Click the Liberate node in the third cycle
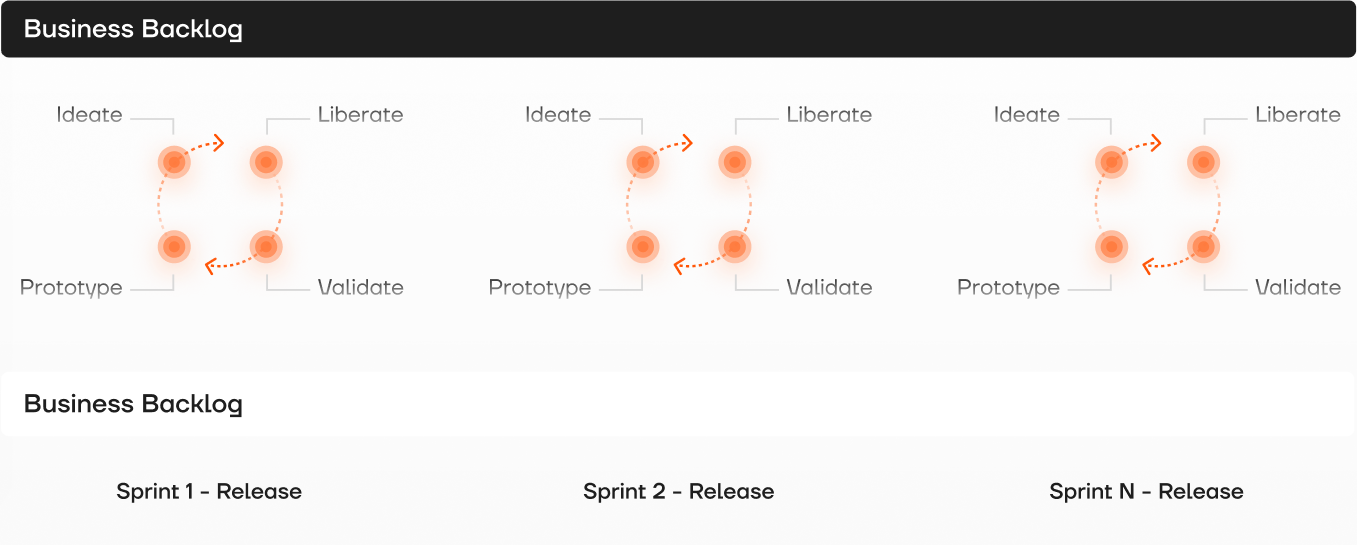The width and height of the screenshot is (1357, 545). 1204,161
